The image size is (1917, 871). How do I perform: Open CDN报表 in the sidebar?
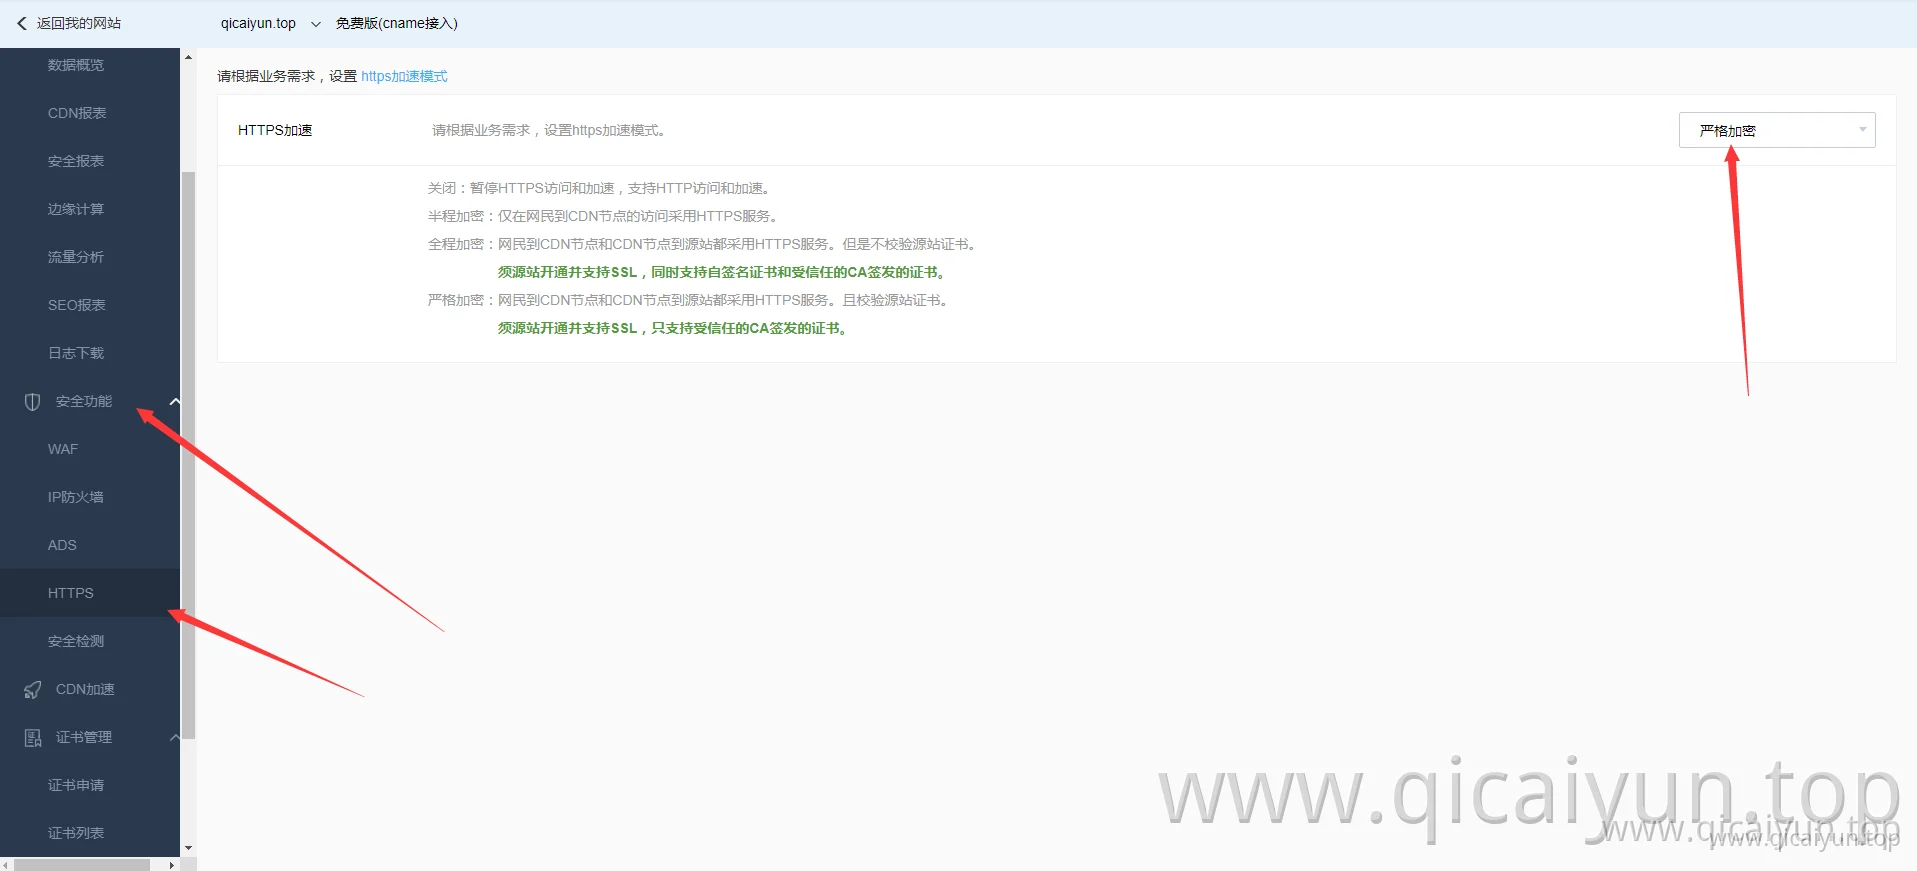(x=77, y=113)
